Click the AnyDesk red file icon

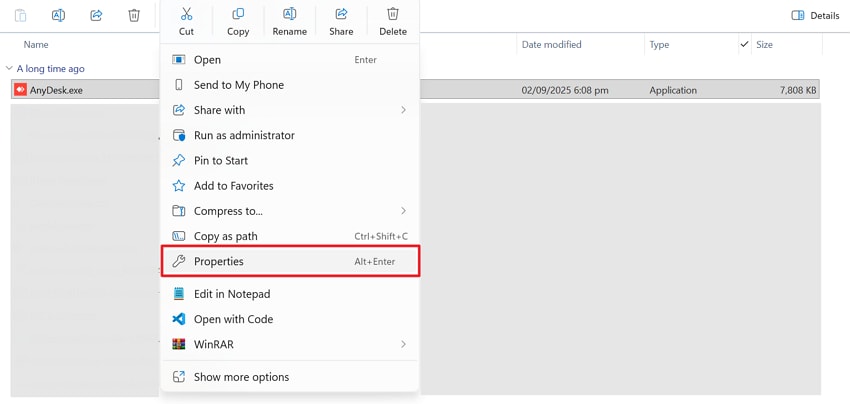(21, 89)
